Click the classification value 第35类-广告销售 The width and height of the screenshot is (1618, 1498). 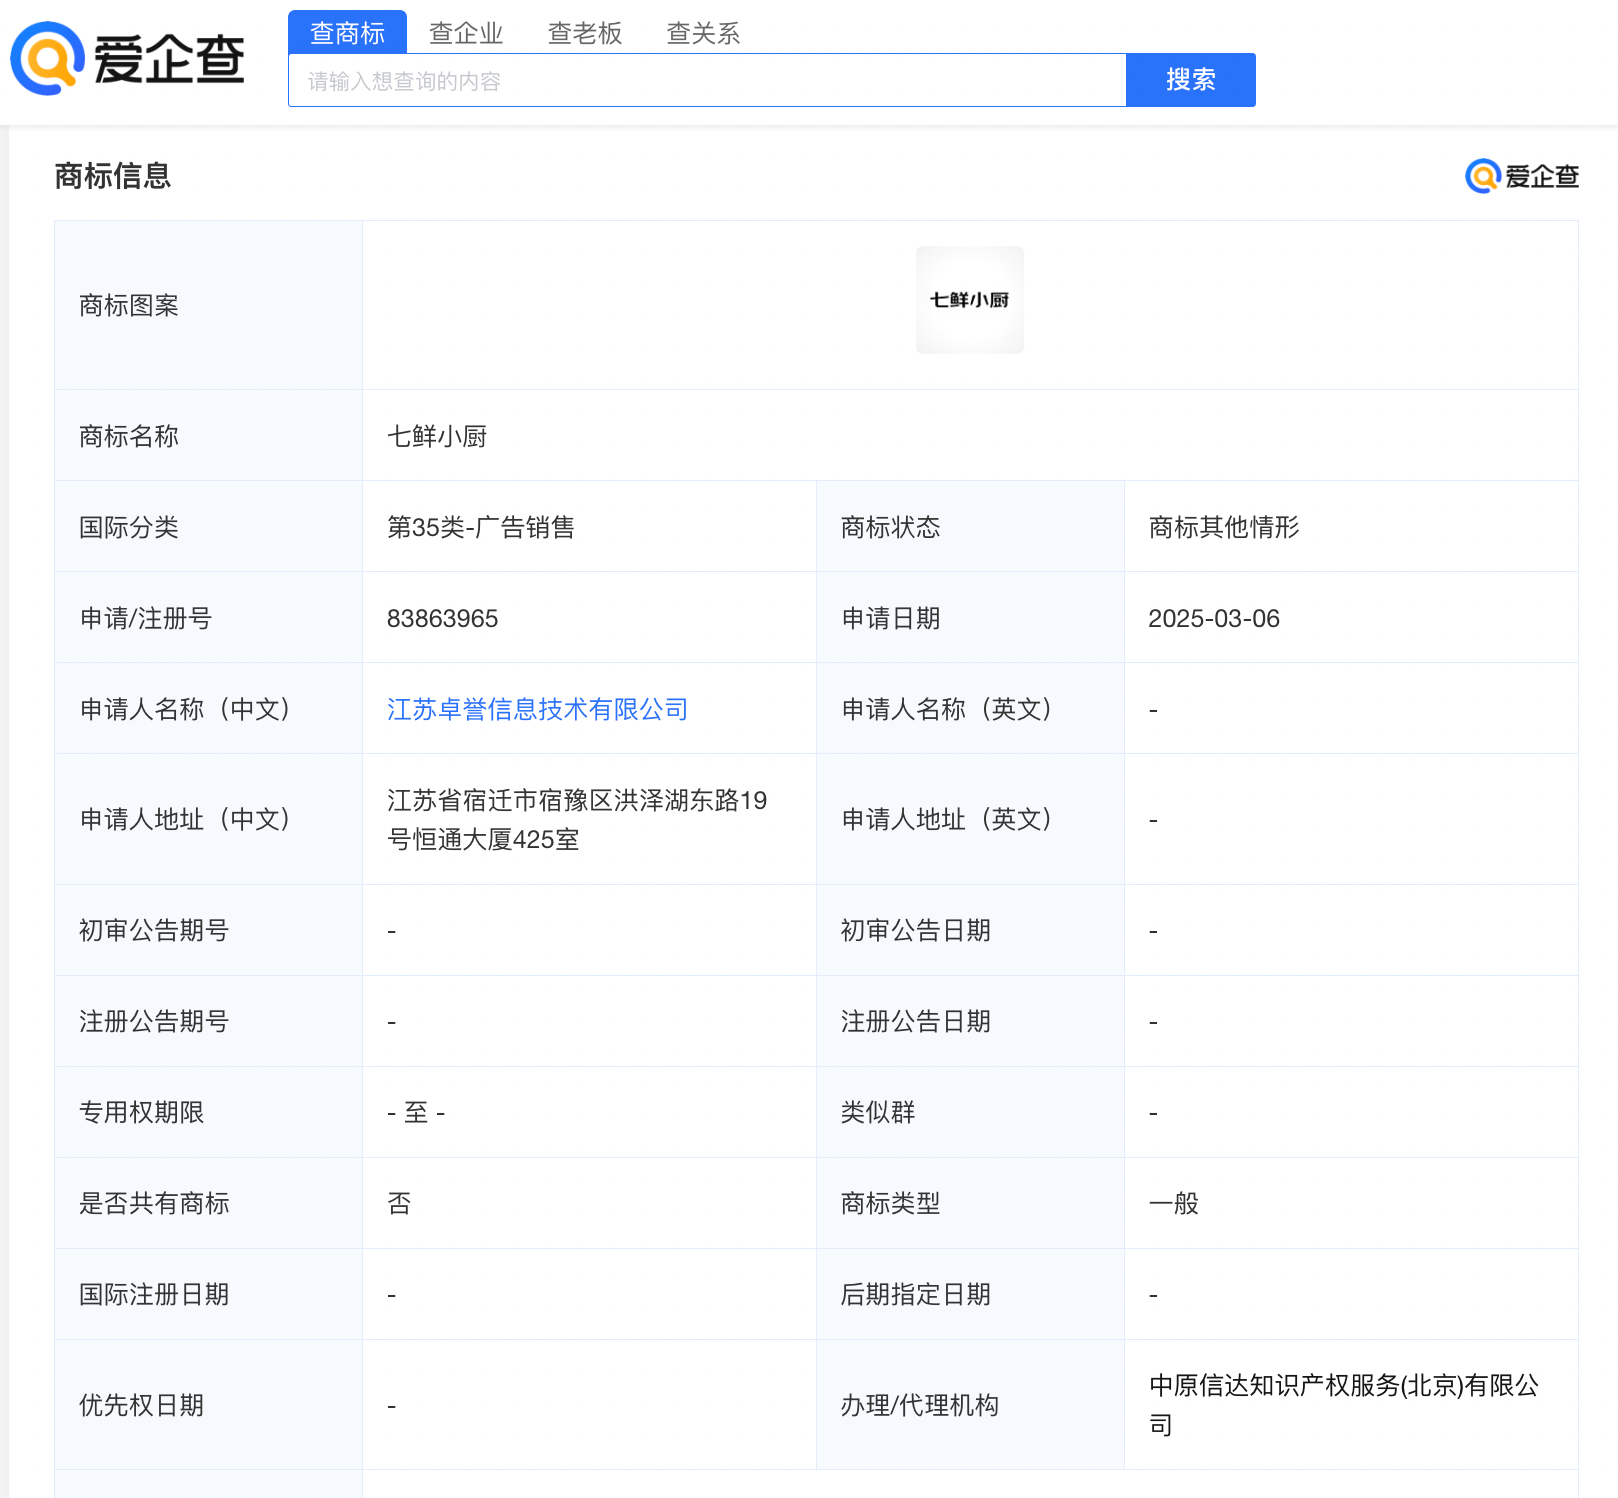(481, 527)
